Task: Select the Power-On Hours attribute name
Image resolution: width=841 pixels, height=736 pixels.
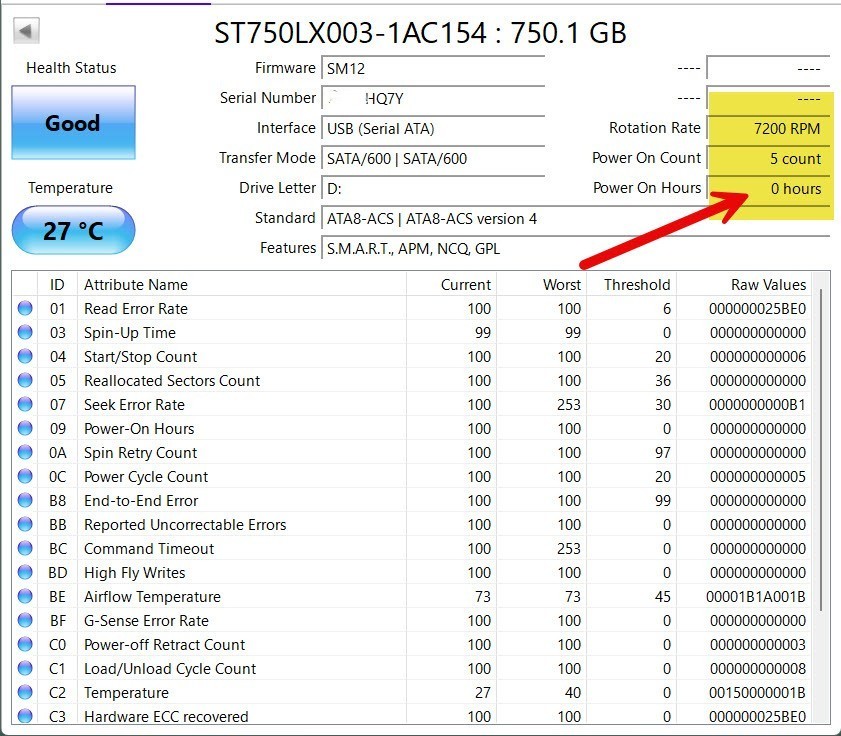Action: 139,429
